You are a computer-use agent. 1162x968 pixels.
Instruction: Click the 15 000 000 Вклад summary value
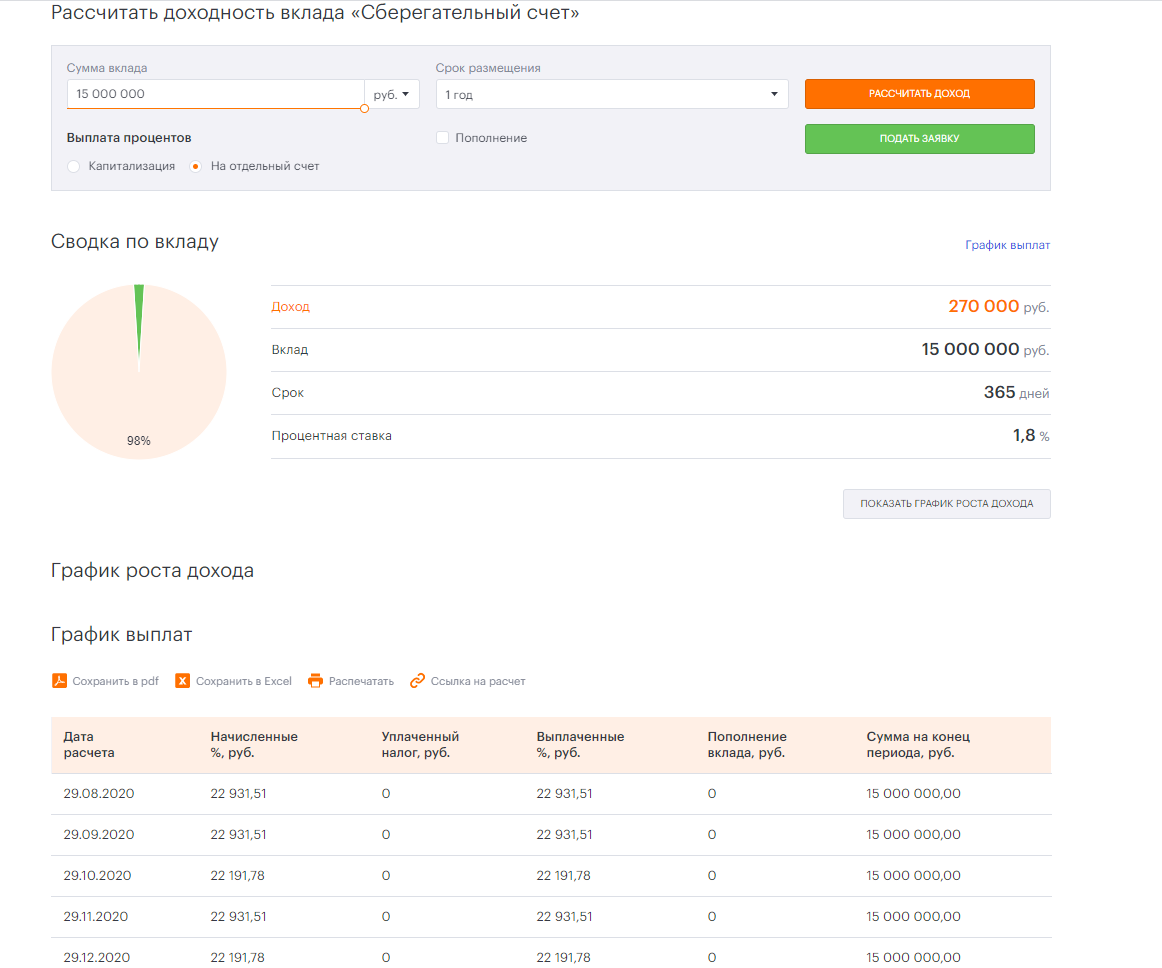click(x=970, y=349)
